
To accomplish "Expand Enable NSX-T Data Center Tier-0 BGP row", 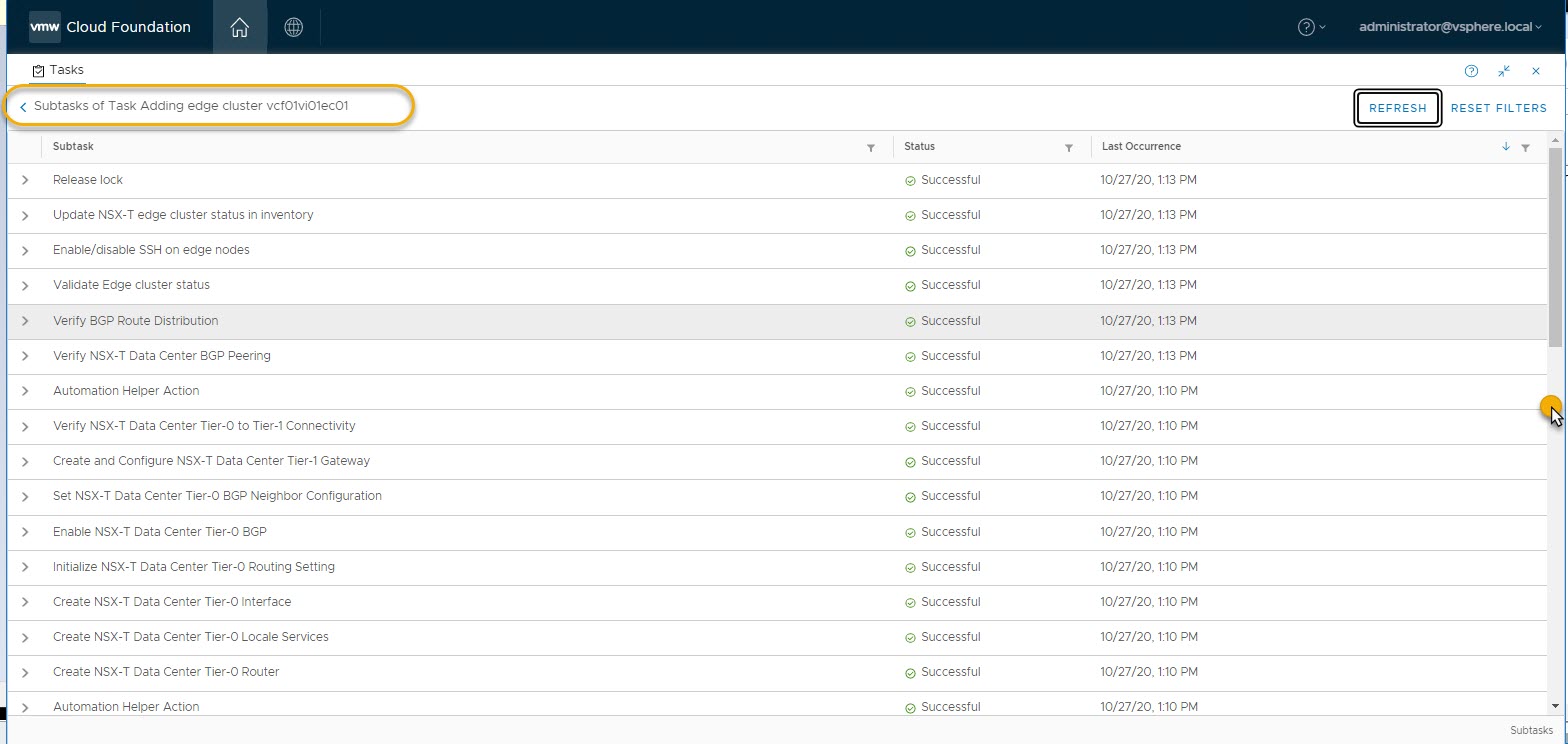I will click(25, 532).
